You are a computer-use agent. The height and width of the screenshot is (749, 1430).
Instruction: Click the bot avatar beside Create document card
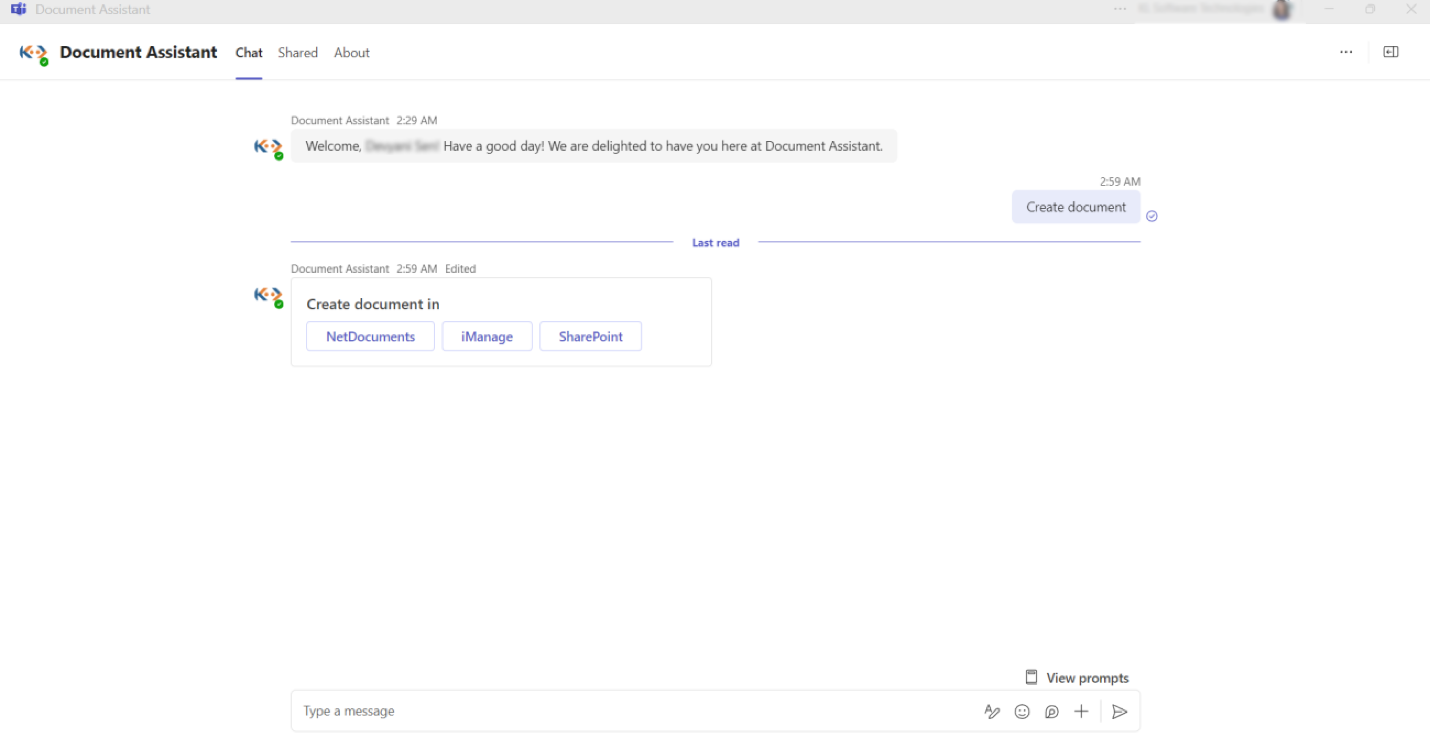[x=268, y=296]
